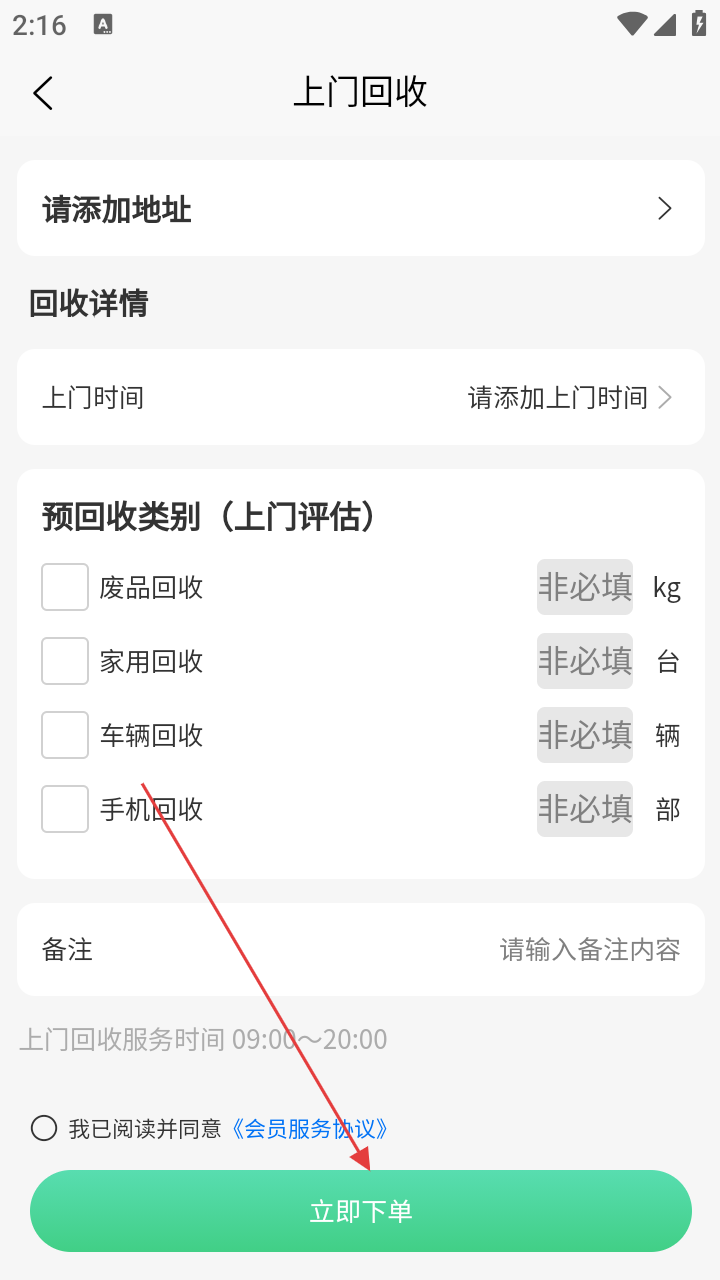Viewport: 720px width, 1280px height.
Task: Tap the keyboard indicator icon in status bar
Action: tap(103, 25)
